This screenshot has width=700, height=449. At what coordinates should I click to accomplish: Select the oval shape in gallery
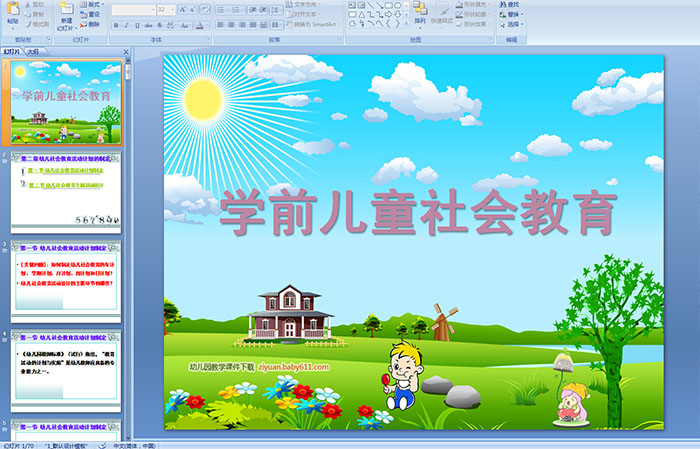pos(398,5)
